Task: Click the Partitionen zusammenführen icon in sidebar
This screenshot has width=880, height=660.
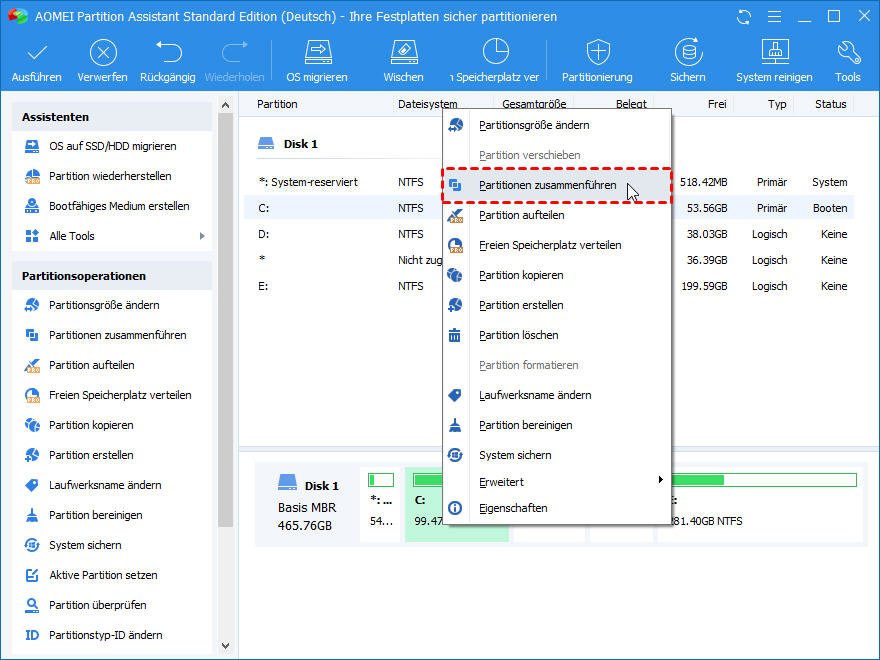Action: click(x=32, y=335)
